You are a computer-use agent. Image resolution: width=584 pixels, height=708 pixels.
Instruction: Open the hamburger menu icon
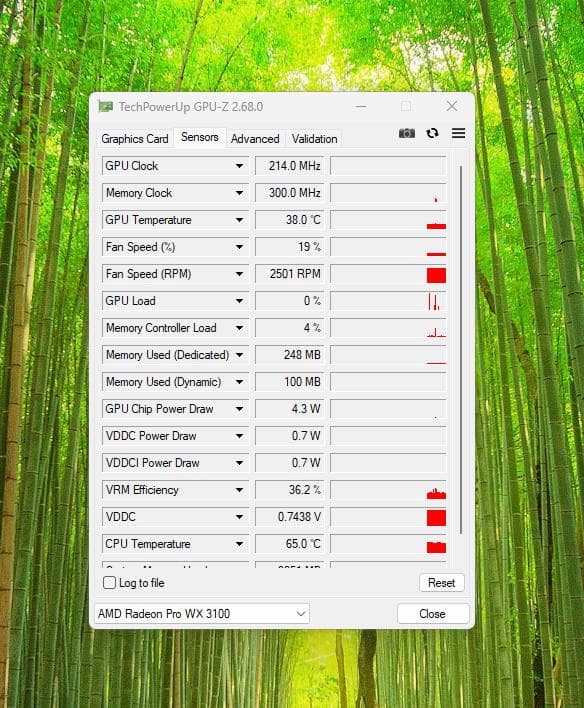(458, 133)
